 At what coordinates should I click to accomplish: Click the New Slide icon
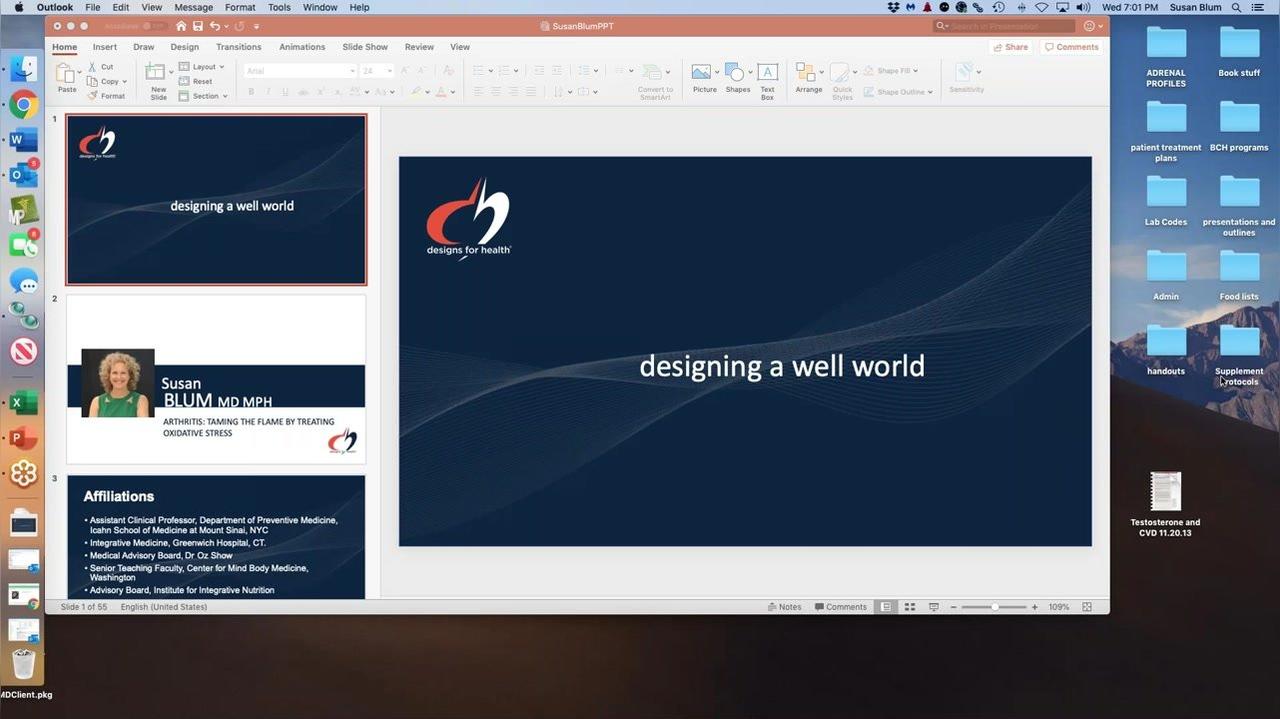pyautogui.click(x=157, y=73)
